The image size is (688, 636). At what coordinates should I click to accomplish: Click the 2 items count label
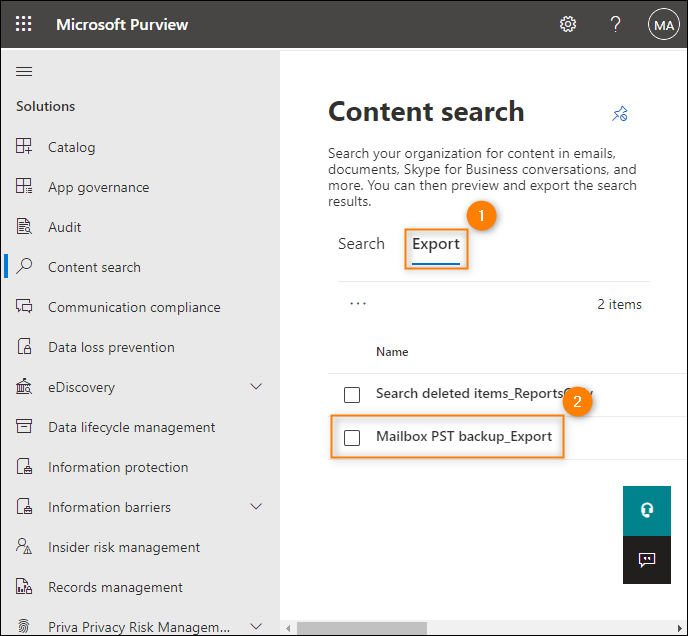point(619,304)
